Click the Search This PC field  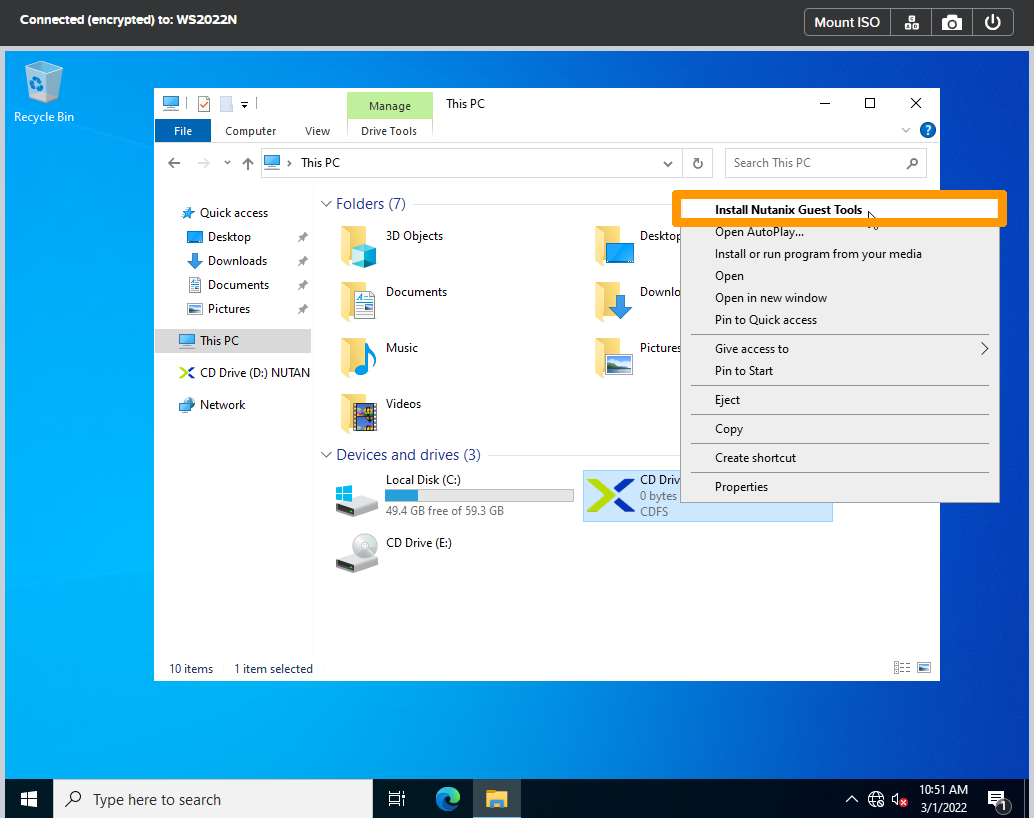click(x=815, y=163)
